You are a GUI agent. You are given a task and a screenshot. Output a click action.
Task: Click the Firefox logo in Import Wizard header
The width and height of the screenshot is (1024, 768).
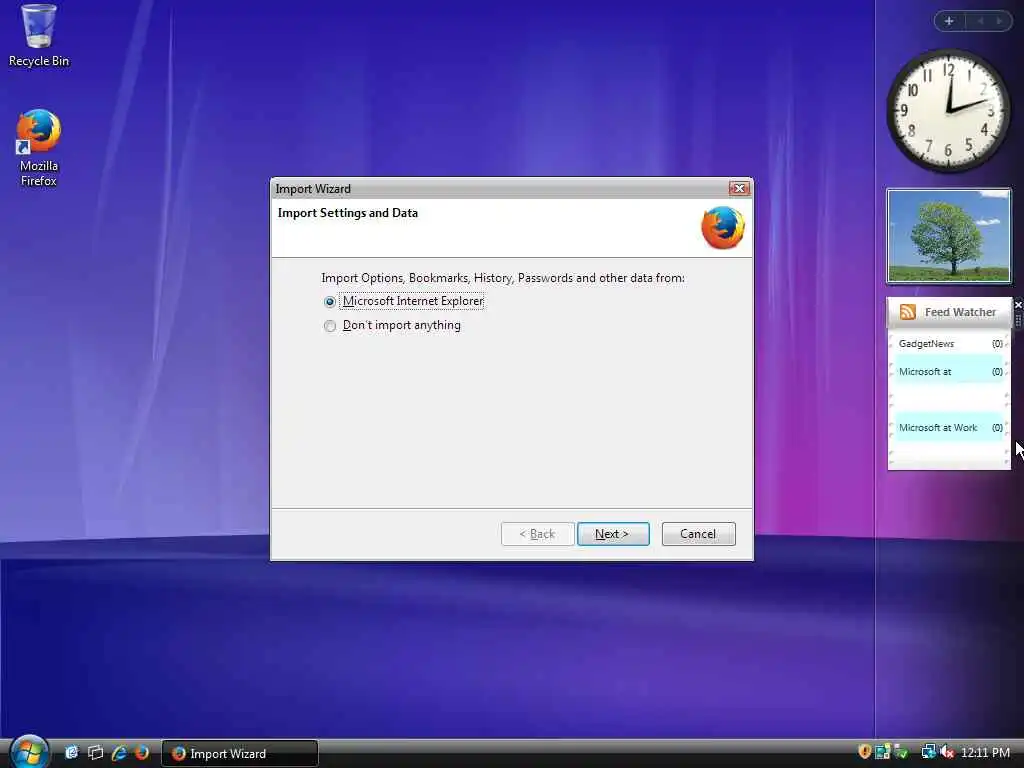click(x=723, y=227)
